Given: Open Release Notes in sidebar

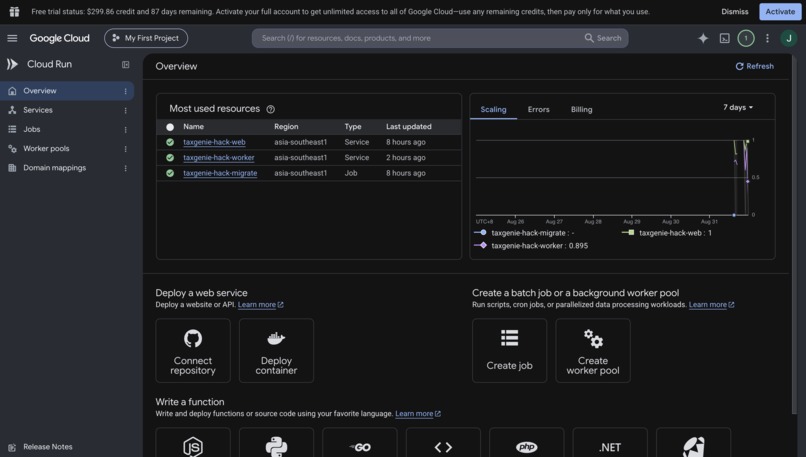Looking at the screenshot, I should pyautogui.click(x=48, y=447).
